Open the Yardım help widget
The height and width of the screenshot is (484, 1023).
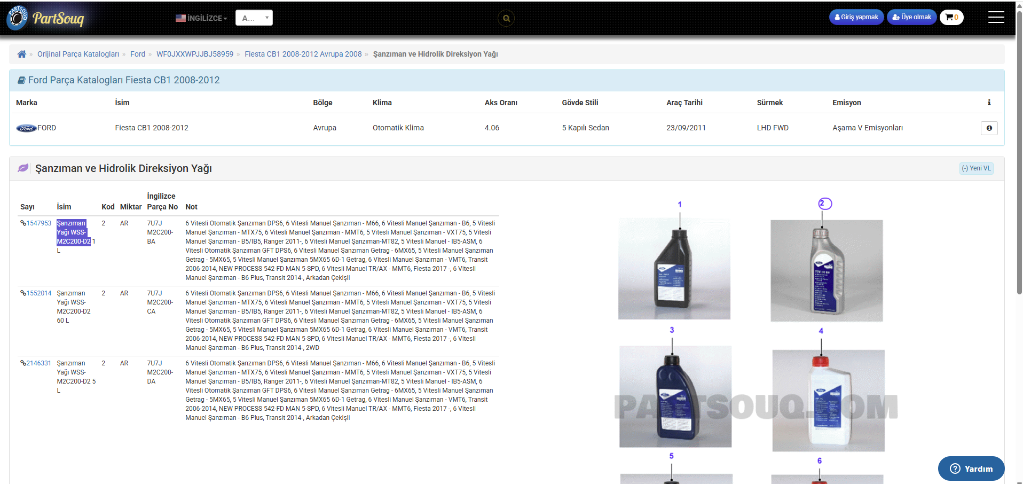pyautogui.click(x=970, y=468)
